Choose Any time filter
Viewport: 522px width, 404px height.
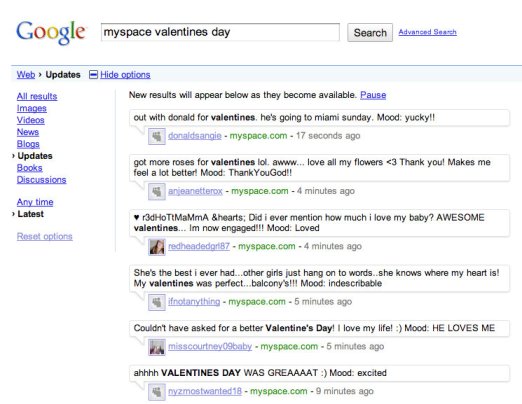(35, 202)
